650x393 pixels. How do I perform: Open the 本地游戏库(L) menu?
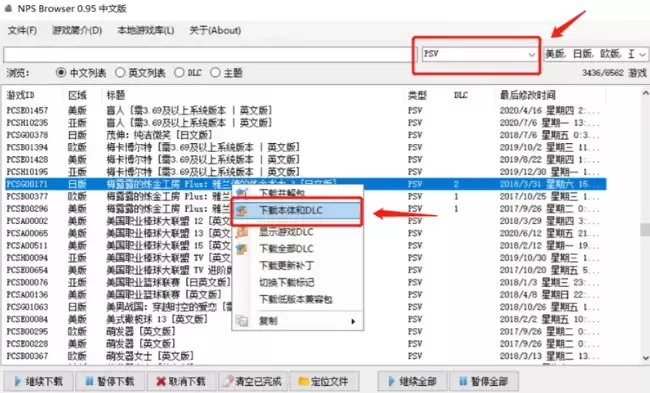(146, 30)
